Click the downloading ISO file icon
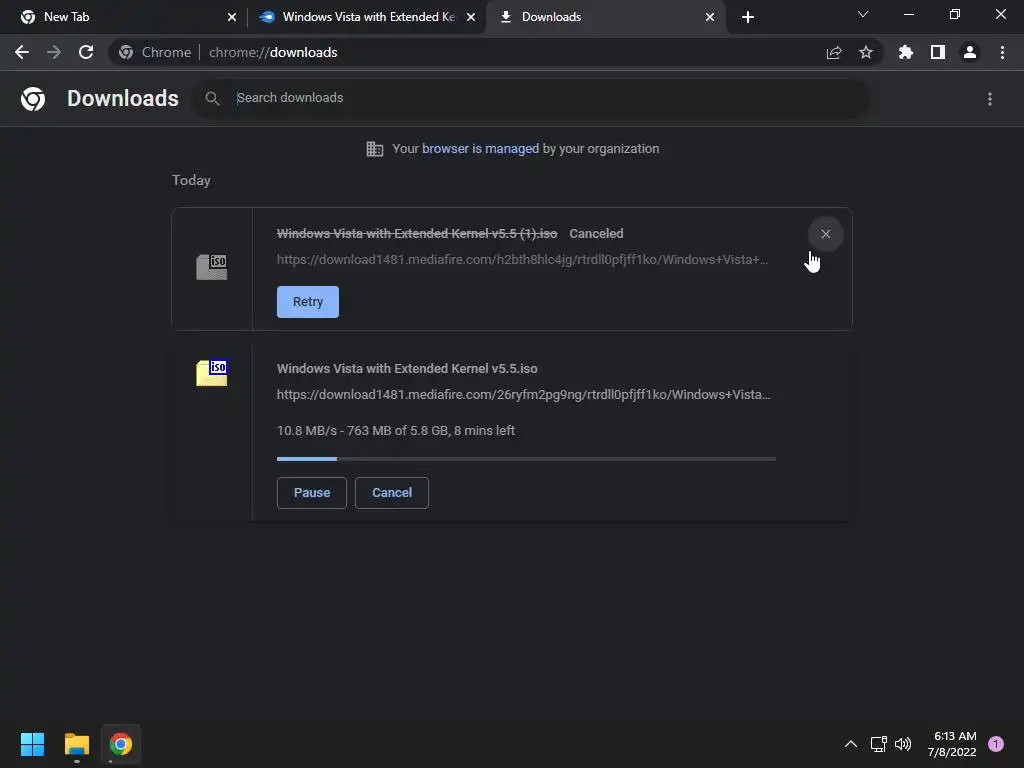This screenshot has width=1024, height=768. click(x=212, y=373)
